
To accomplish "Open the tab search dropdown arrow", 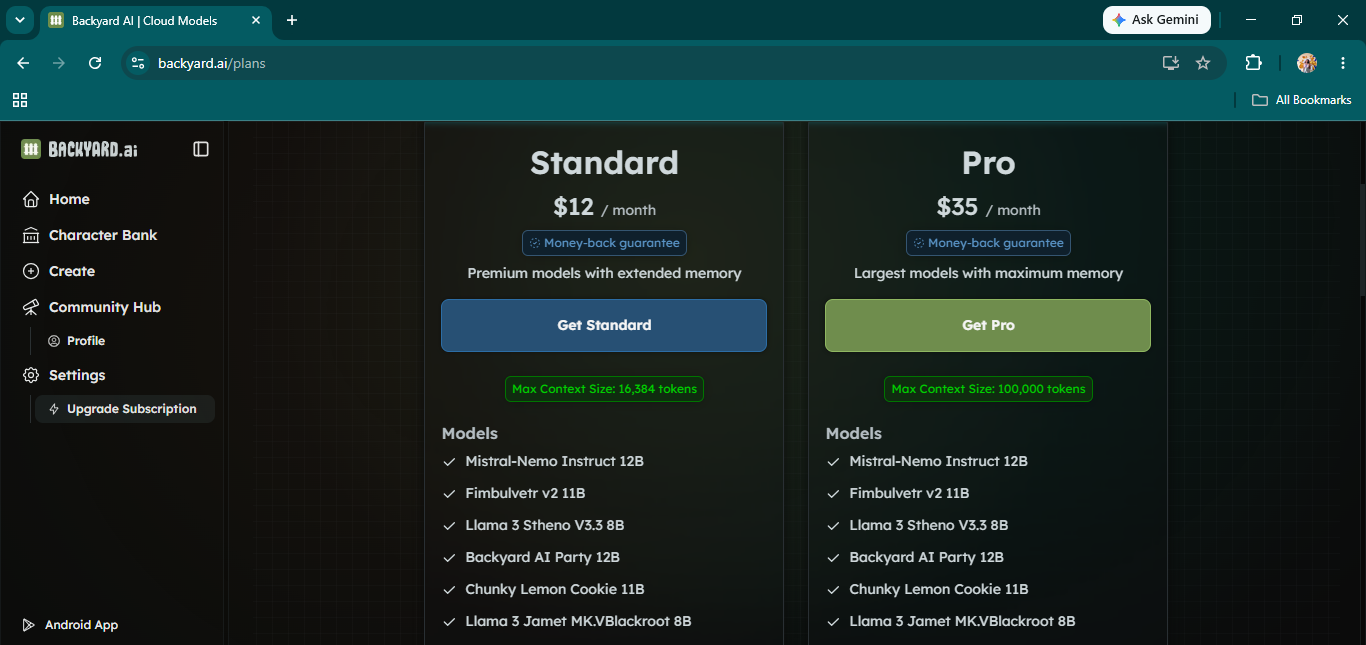I will (19, 20).
